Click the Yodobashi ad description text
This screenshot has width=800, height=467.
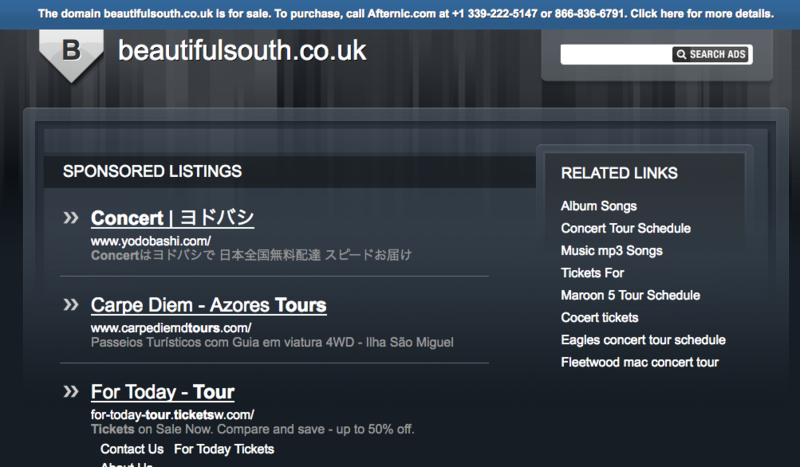(251, 255)
